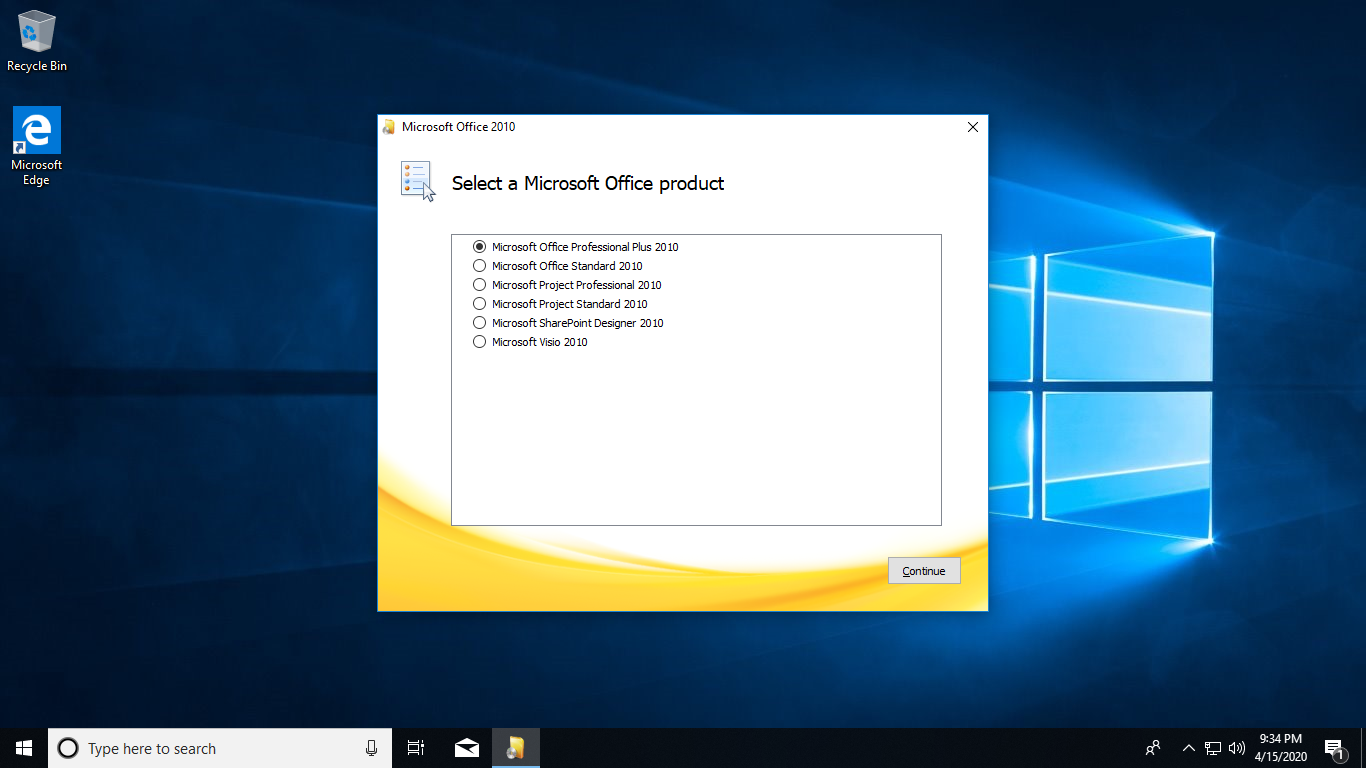Screen dimensions: 1366x768
Task: Click the Type here to search box
Action: point(221,748)
